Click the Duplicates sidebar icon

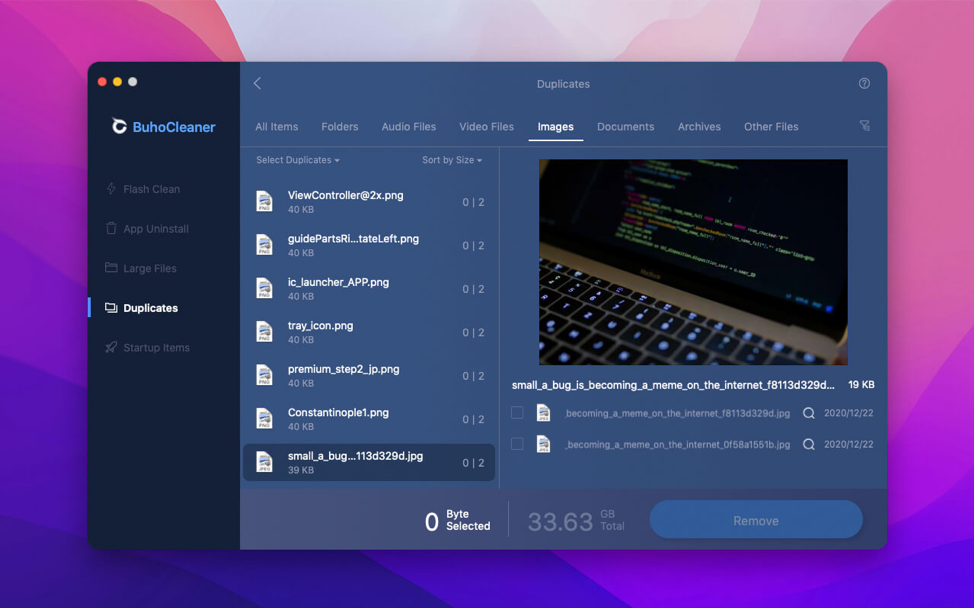point(111,307)
